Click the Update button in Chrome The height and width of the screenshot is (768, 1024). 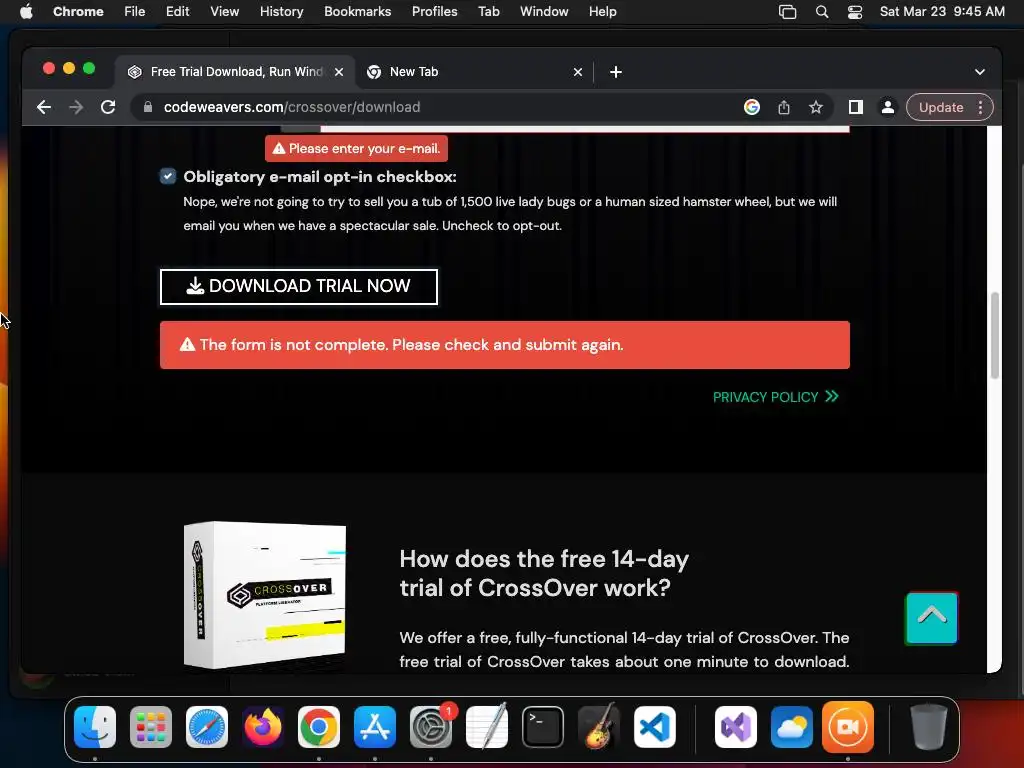pyautogui.click(x=940, y=107)
